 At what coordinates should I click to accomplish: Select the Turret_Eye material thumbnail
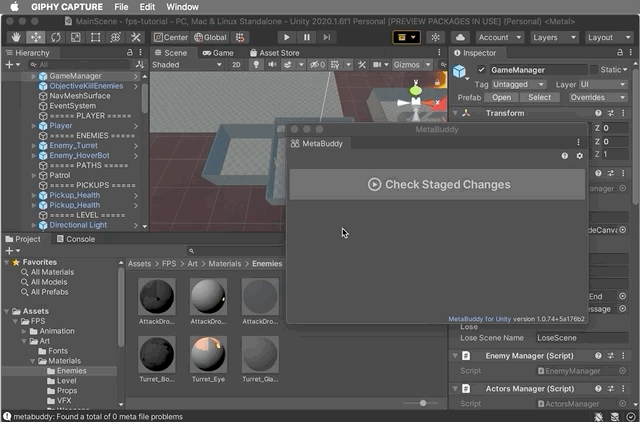click(x=207, y=355)
